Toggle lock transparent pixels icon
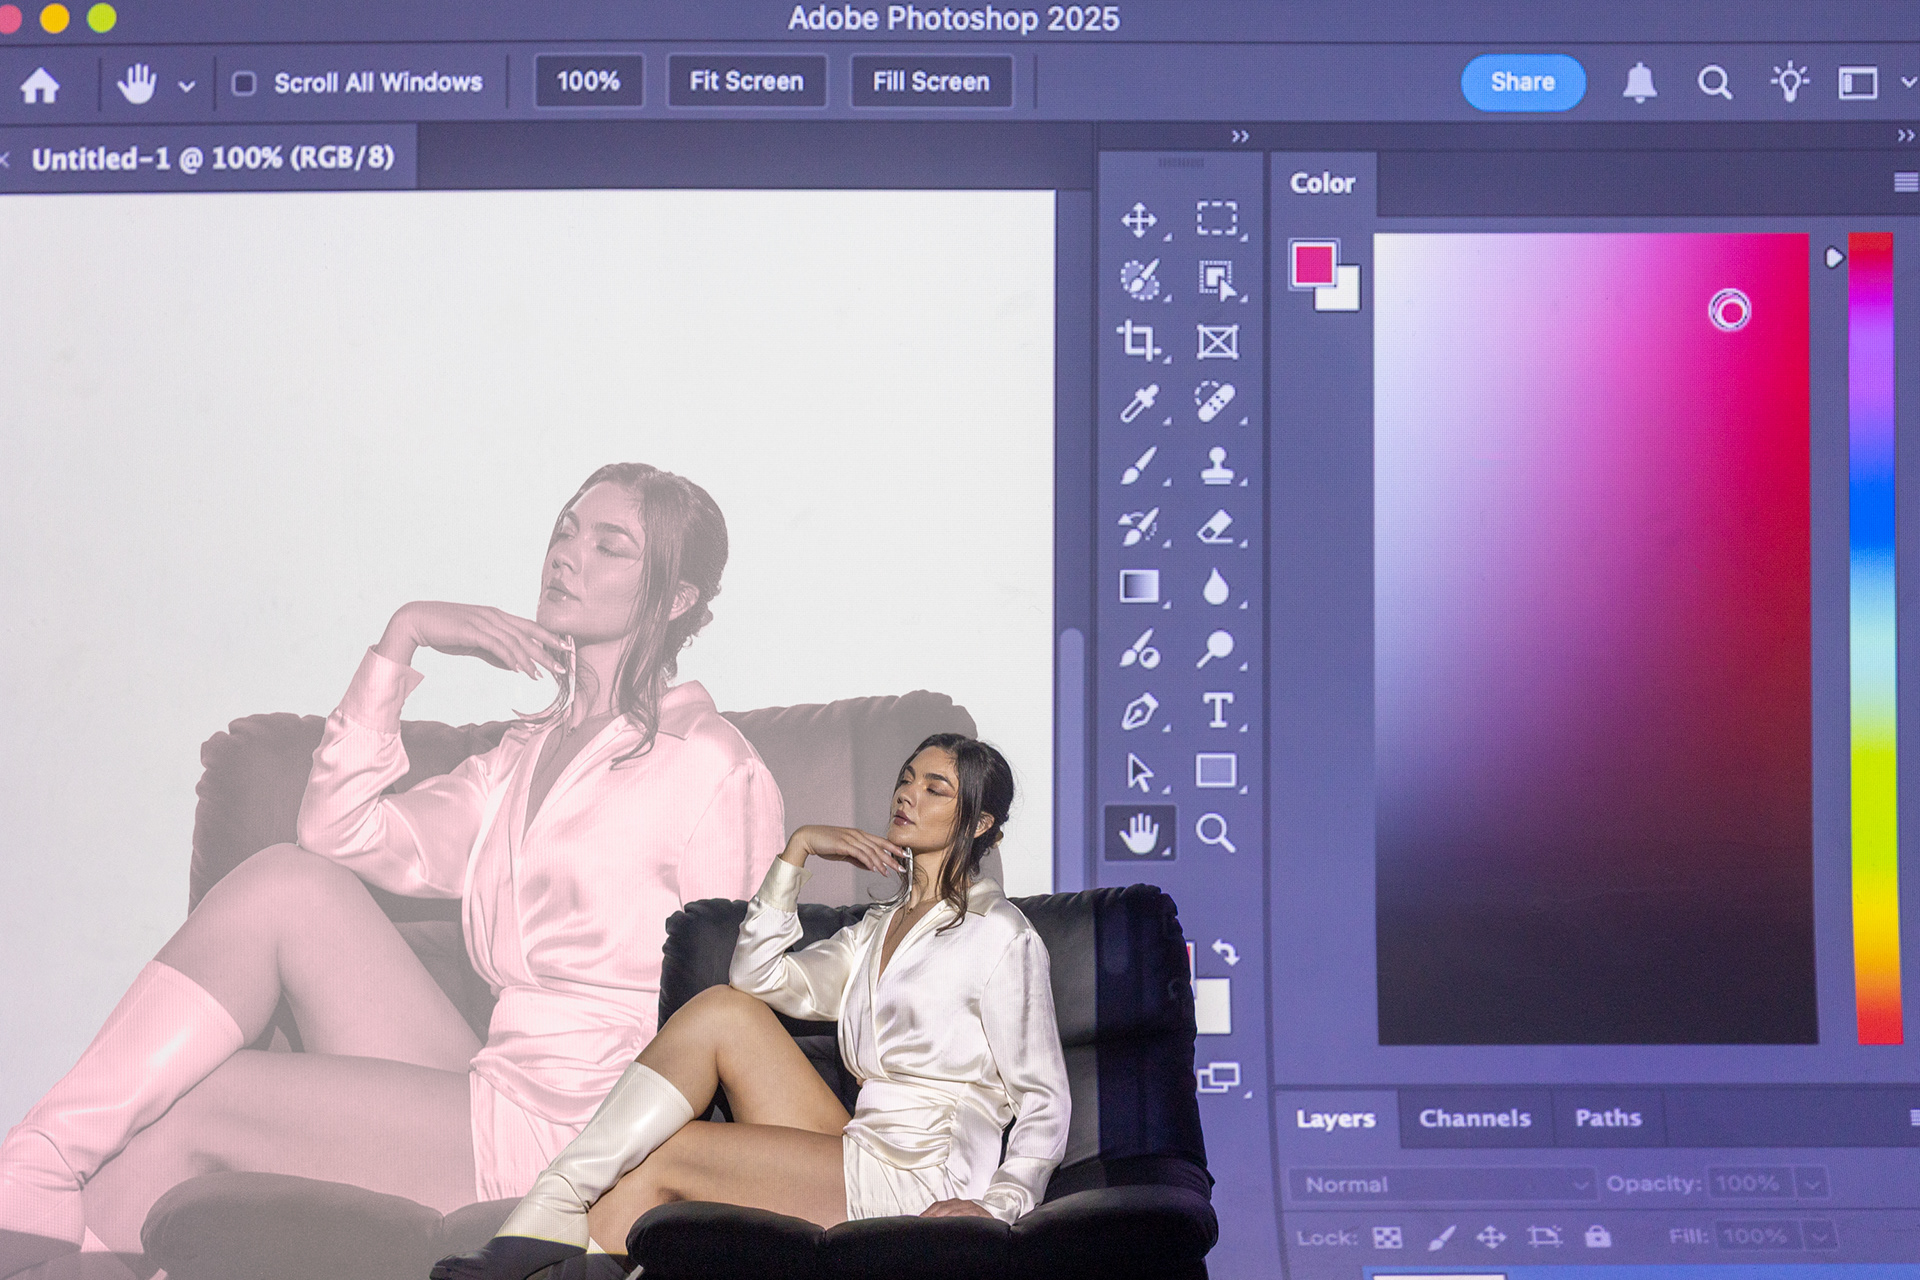 (1387, 1238)
